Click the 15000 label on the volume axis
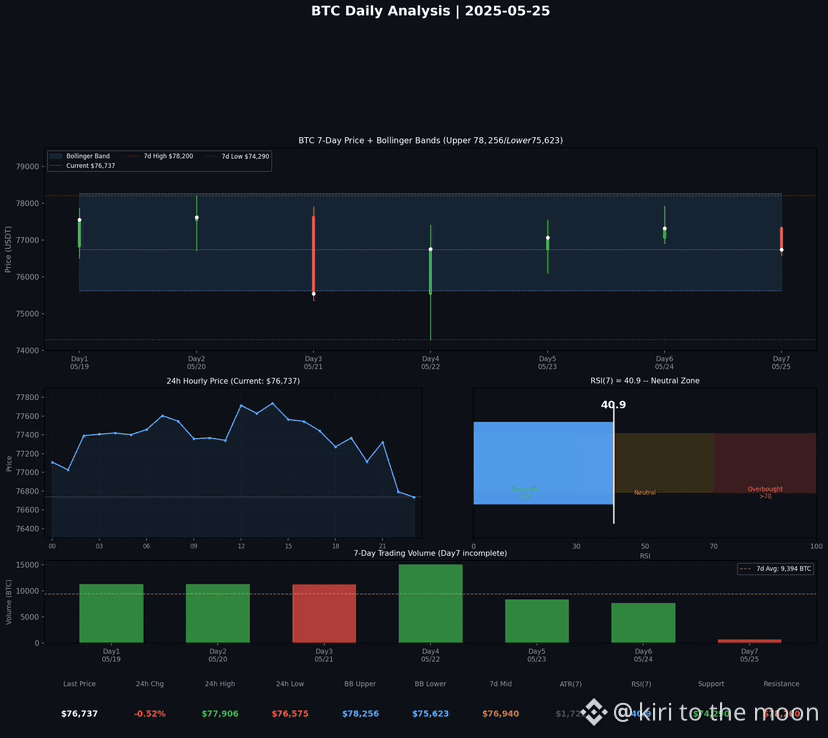828x738 pixels. 29,565
